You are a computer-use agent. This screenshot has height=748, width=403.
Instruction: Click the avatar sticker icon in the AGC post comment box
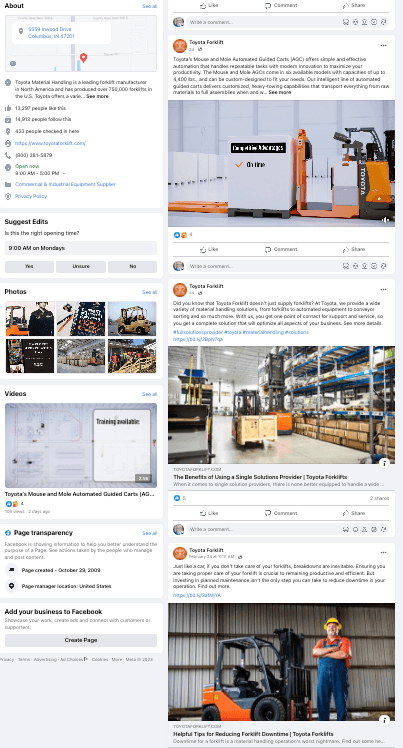tap(346, 266)
